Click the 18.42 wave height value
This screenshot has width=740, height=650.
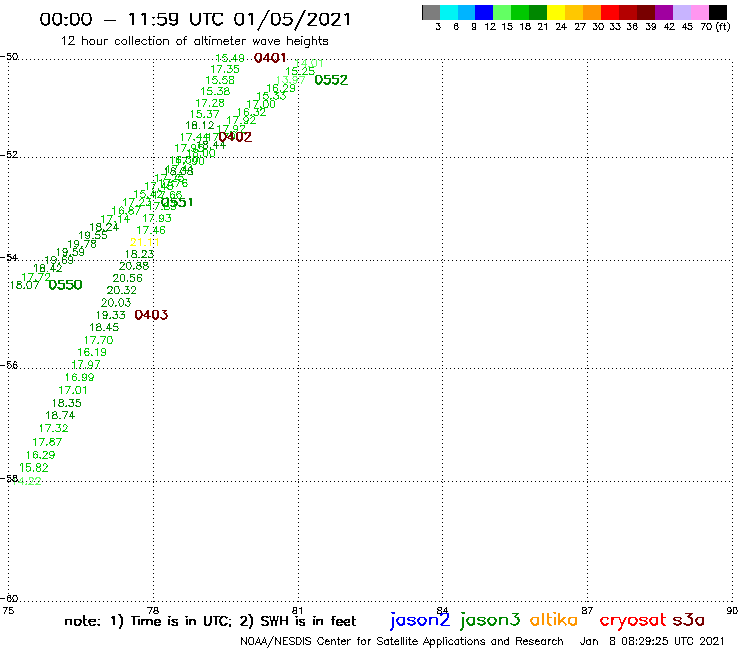tap(48, 268)
